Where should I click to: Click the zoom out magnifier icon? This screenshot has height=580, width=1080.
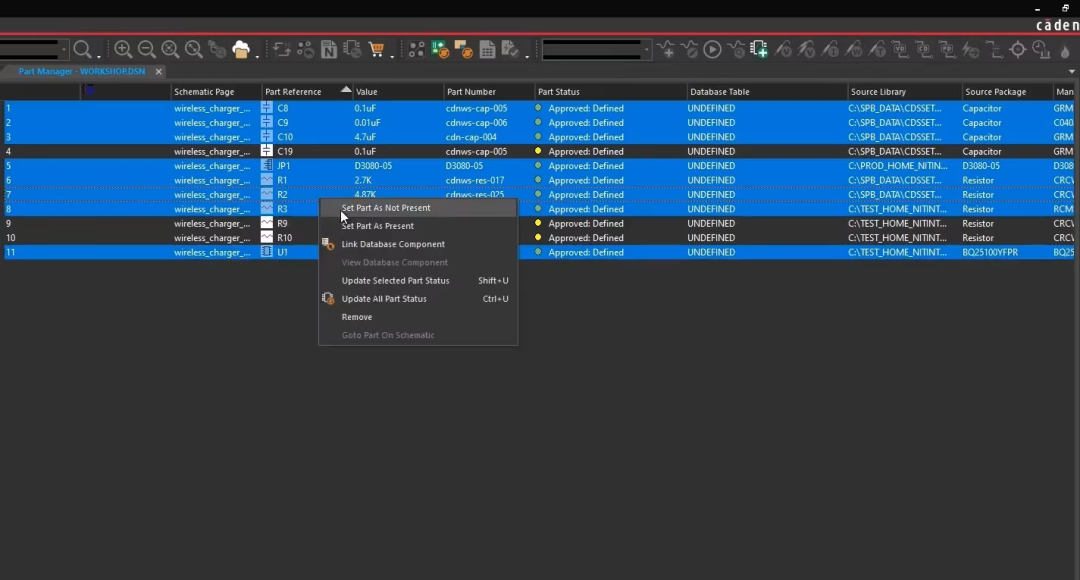click(147, 49)
